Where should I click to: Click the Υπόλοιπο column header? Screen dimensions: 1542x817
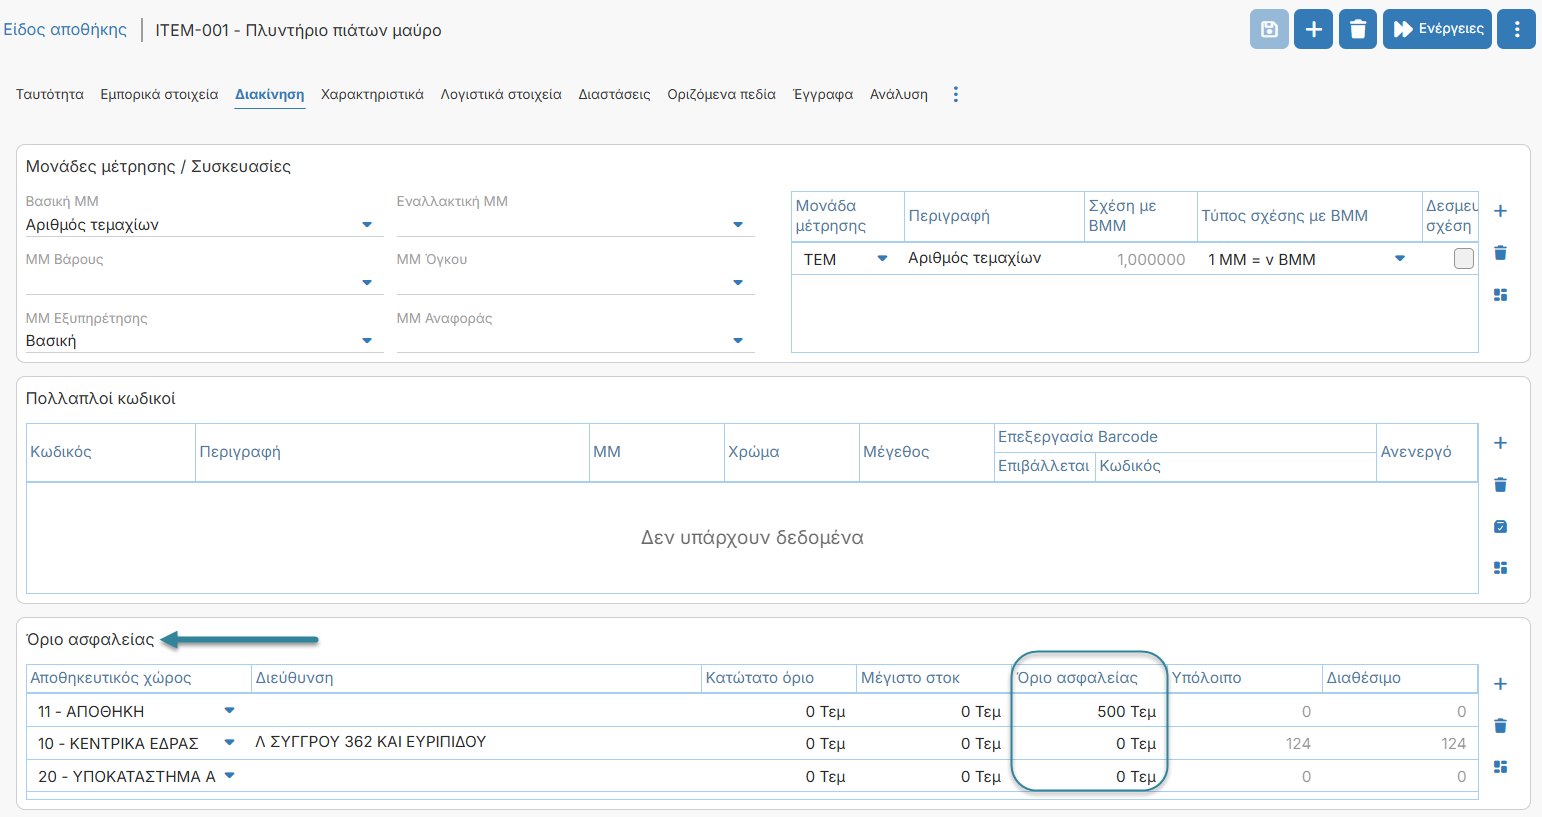click(x=1244, y=678)
